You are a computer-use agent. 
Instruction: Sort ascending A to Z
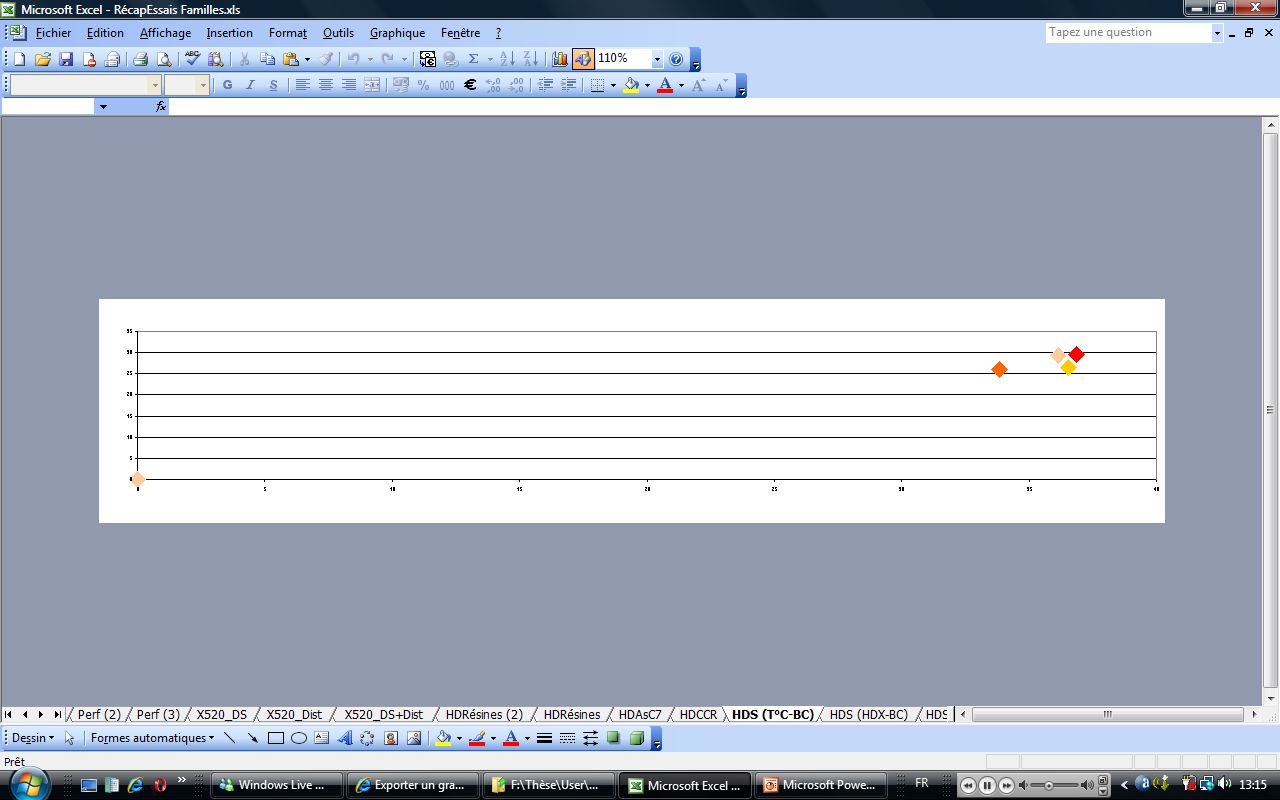(507, 59)
